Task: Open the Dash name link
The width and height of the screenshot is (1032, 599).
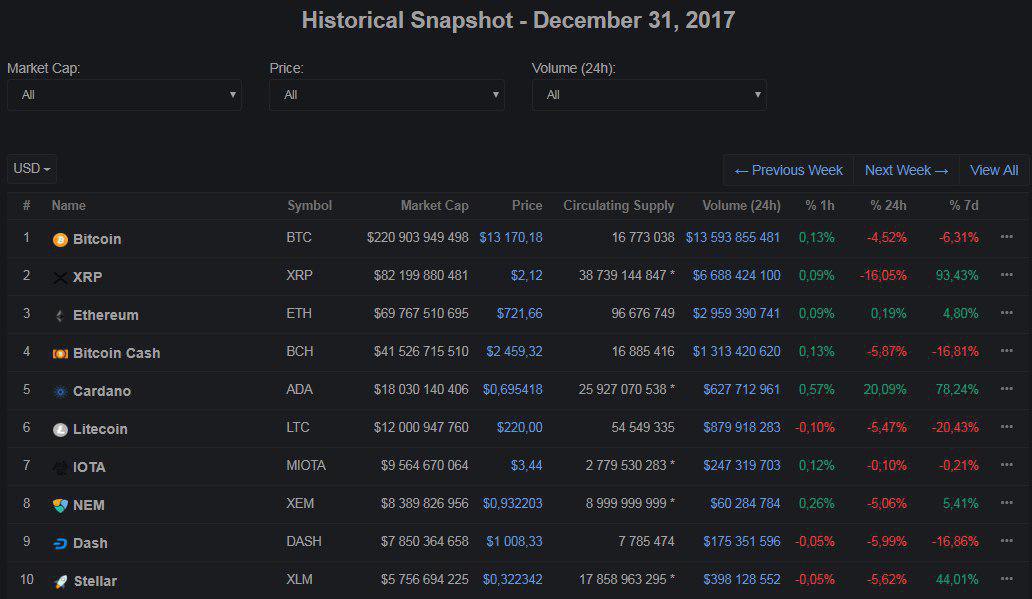Action: [x=90, y=543]
